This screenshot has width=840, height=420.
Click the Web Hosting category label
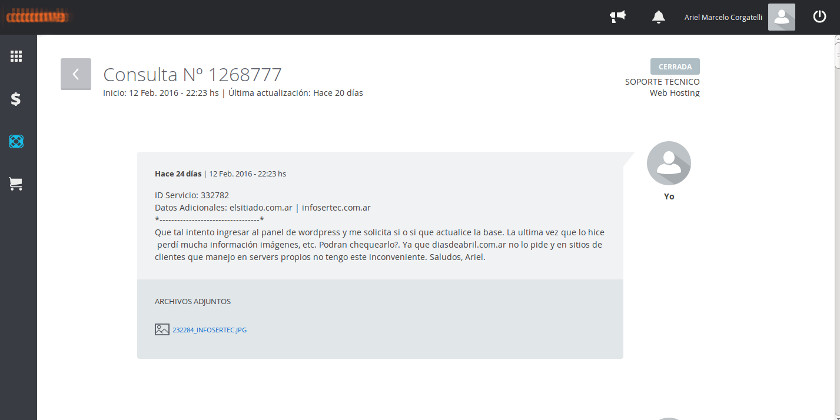coord(674,93)
